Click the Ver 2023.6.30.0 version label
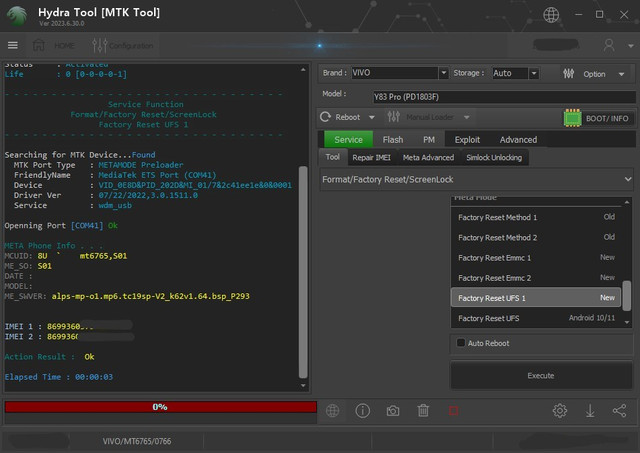Image resolution: width=640 pixels, height=453 pixels. click(62, 24)
